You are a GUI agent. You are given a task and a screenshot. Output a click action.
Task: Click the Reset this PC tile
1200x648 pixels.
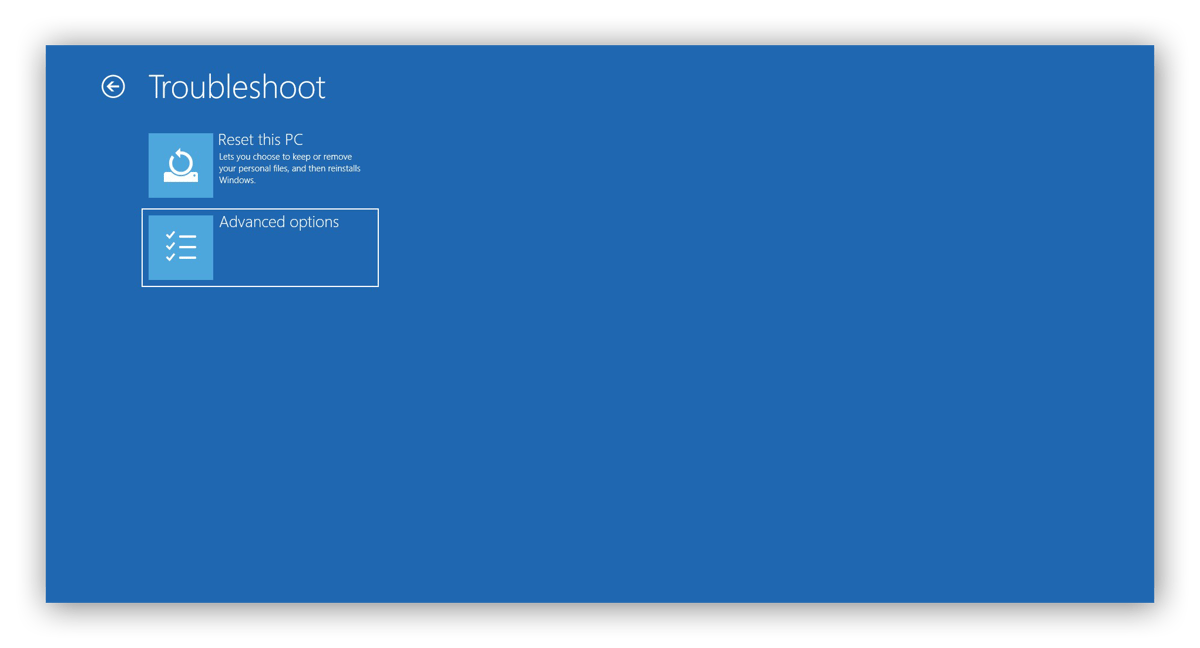coord(255,164)
